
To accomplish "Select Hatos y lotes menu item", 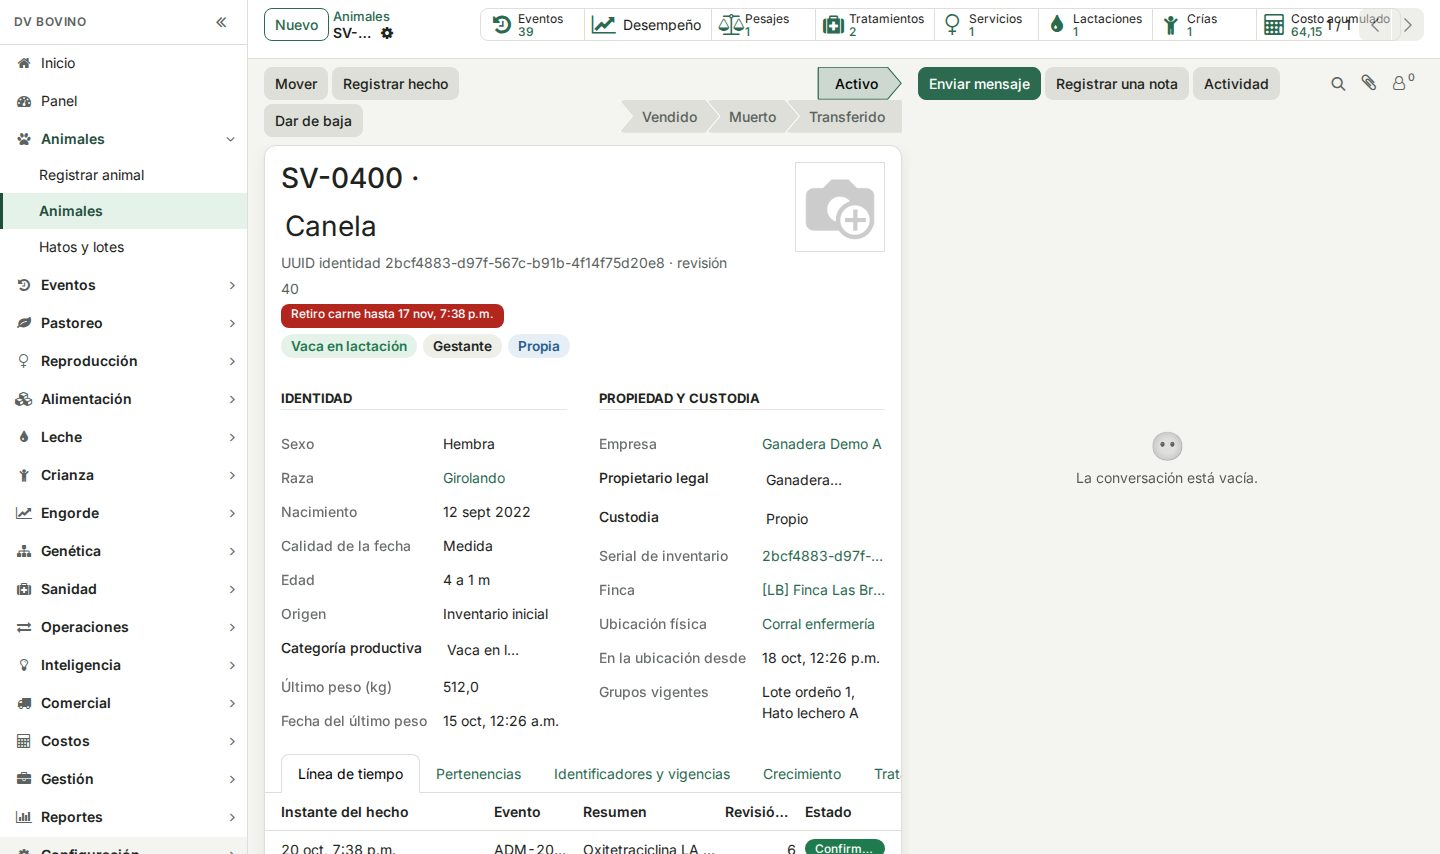I will [x=81, y=247].
